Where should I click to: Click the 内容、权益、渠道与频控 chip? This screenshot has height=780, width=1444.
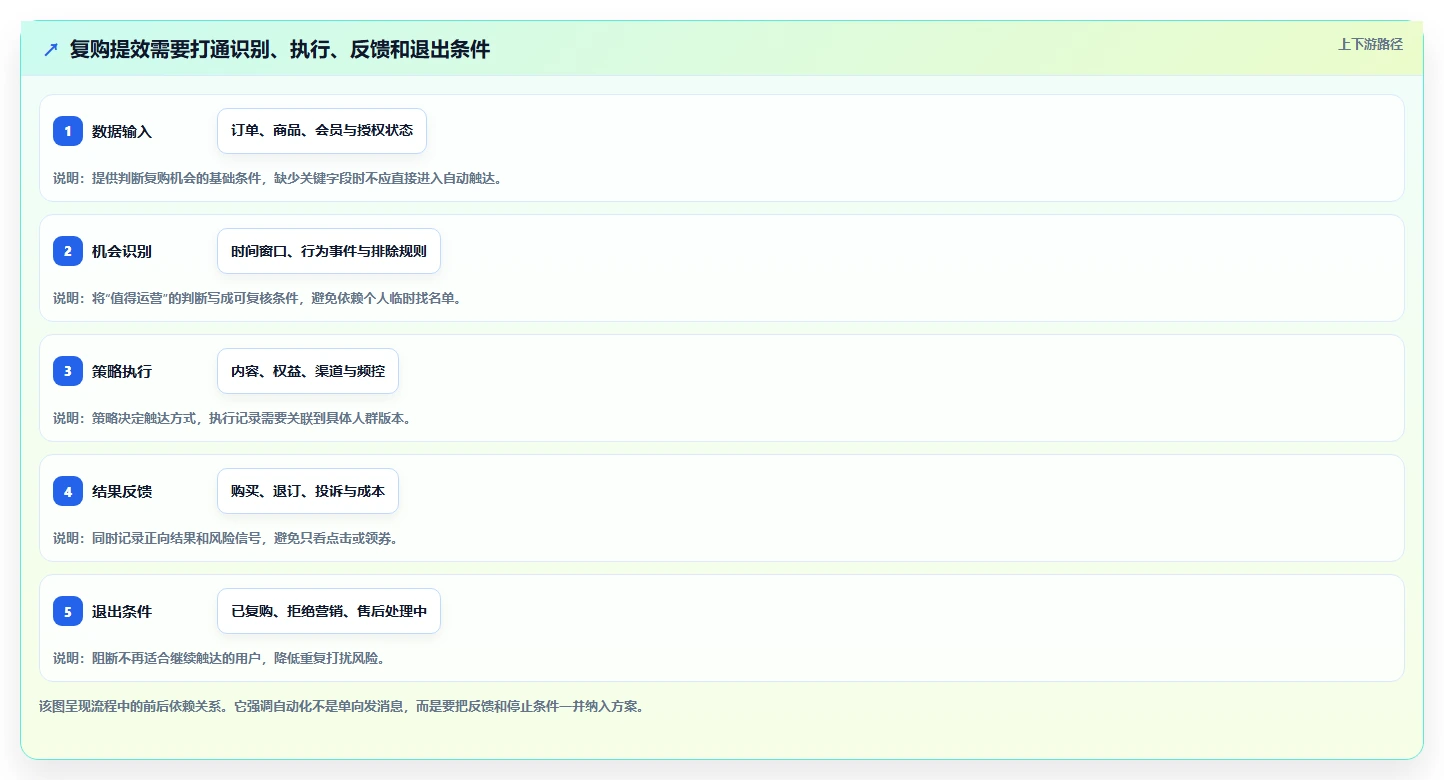click(308, 371)
